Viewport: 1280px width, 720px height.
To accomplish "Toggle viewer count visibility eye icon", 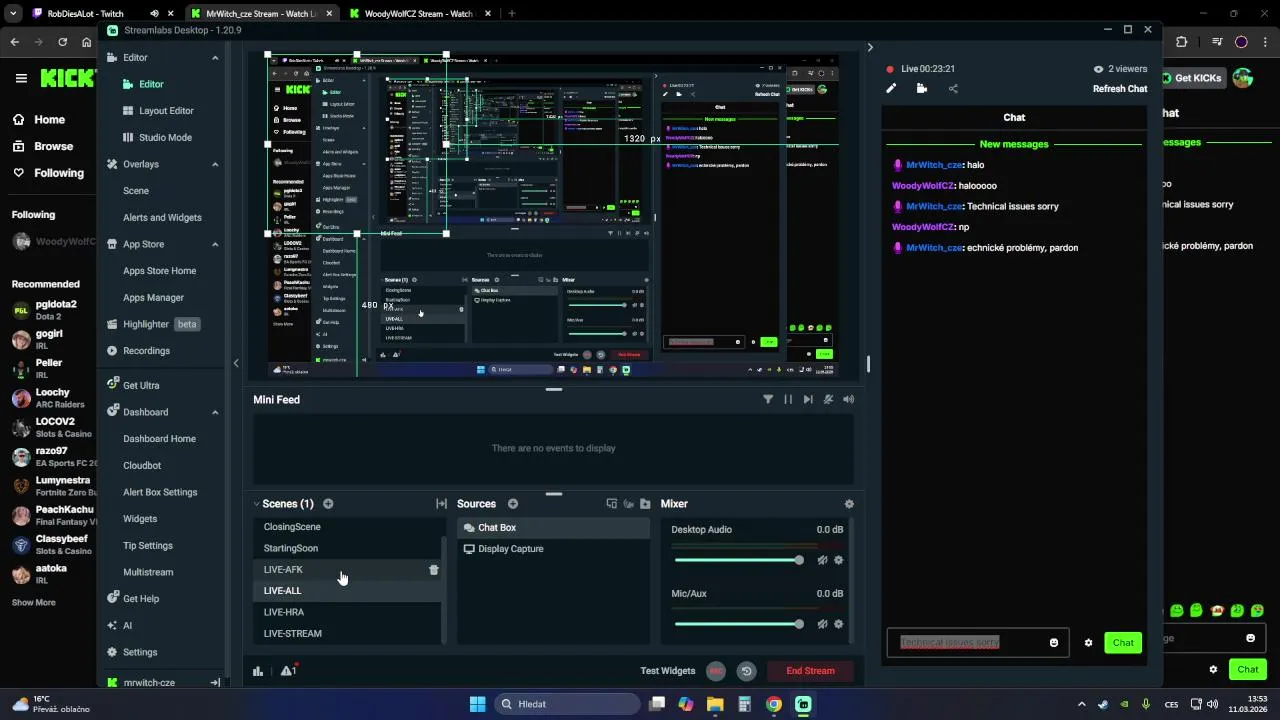I will (1098, 69).
